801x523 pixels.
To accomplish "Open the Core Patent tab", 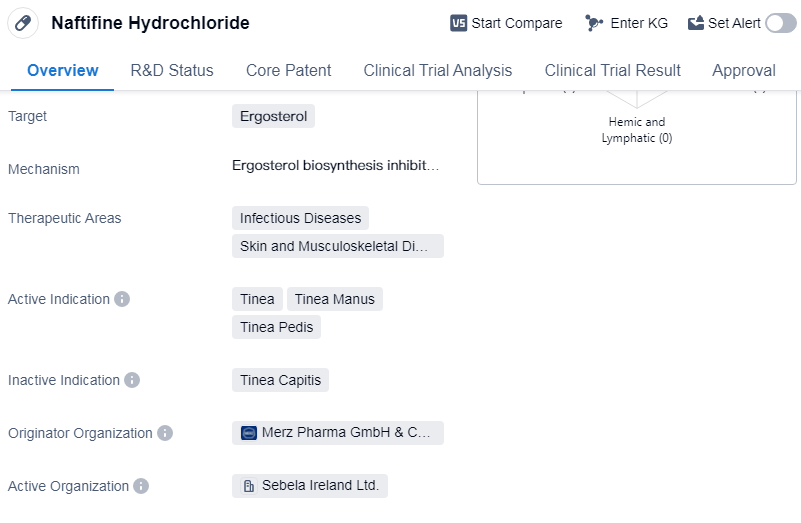I will point(289,70).
